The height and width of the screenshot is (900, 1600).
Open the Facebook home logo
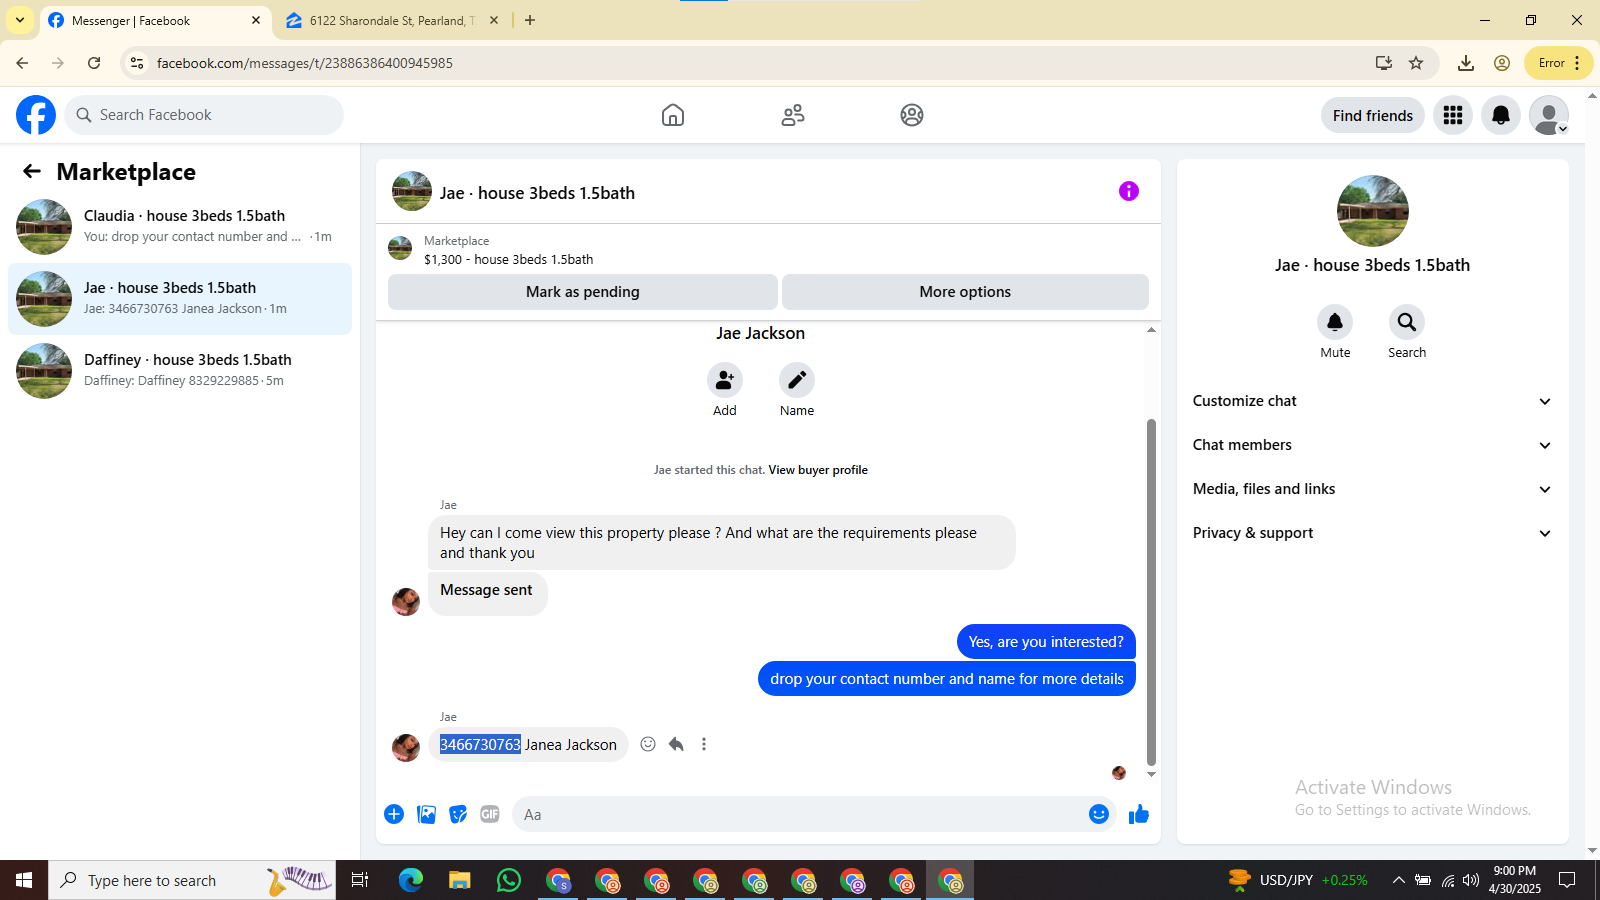36,115
